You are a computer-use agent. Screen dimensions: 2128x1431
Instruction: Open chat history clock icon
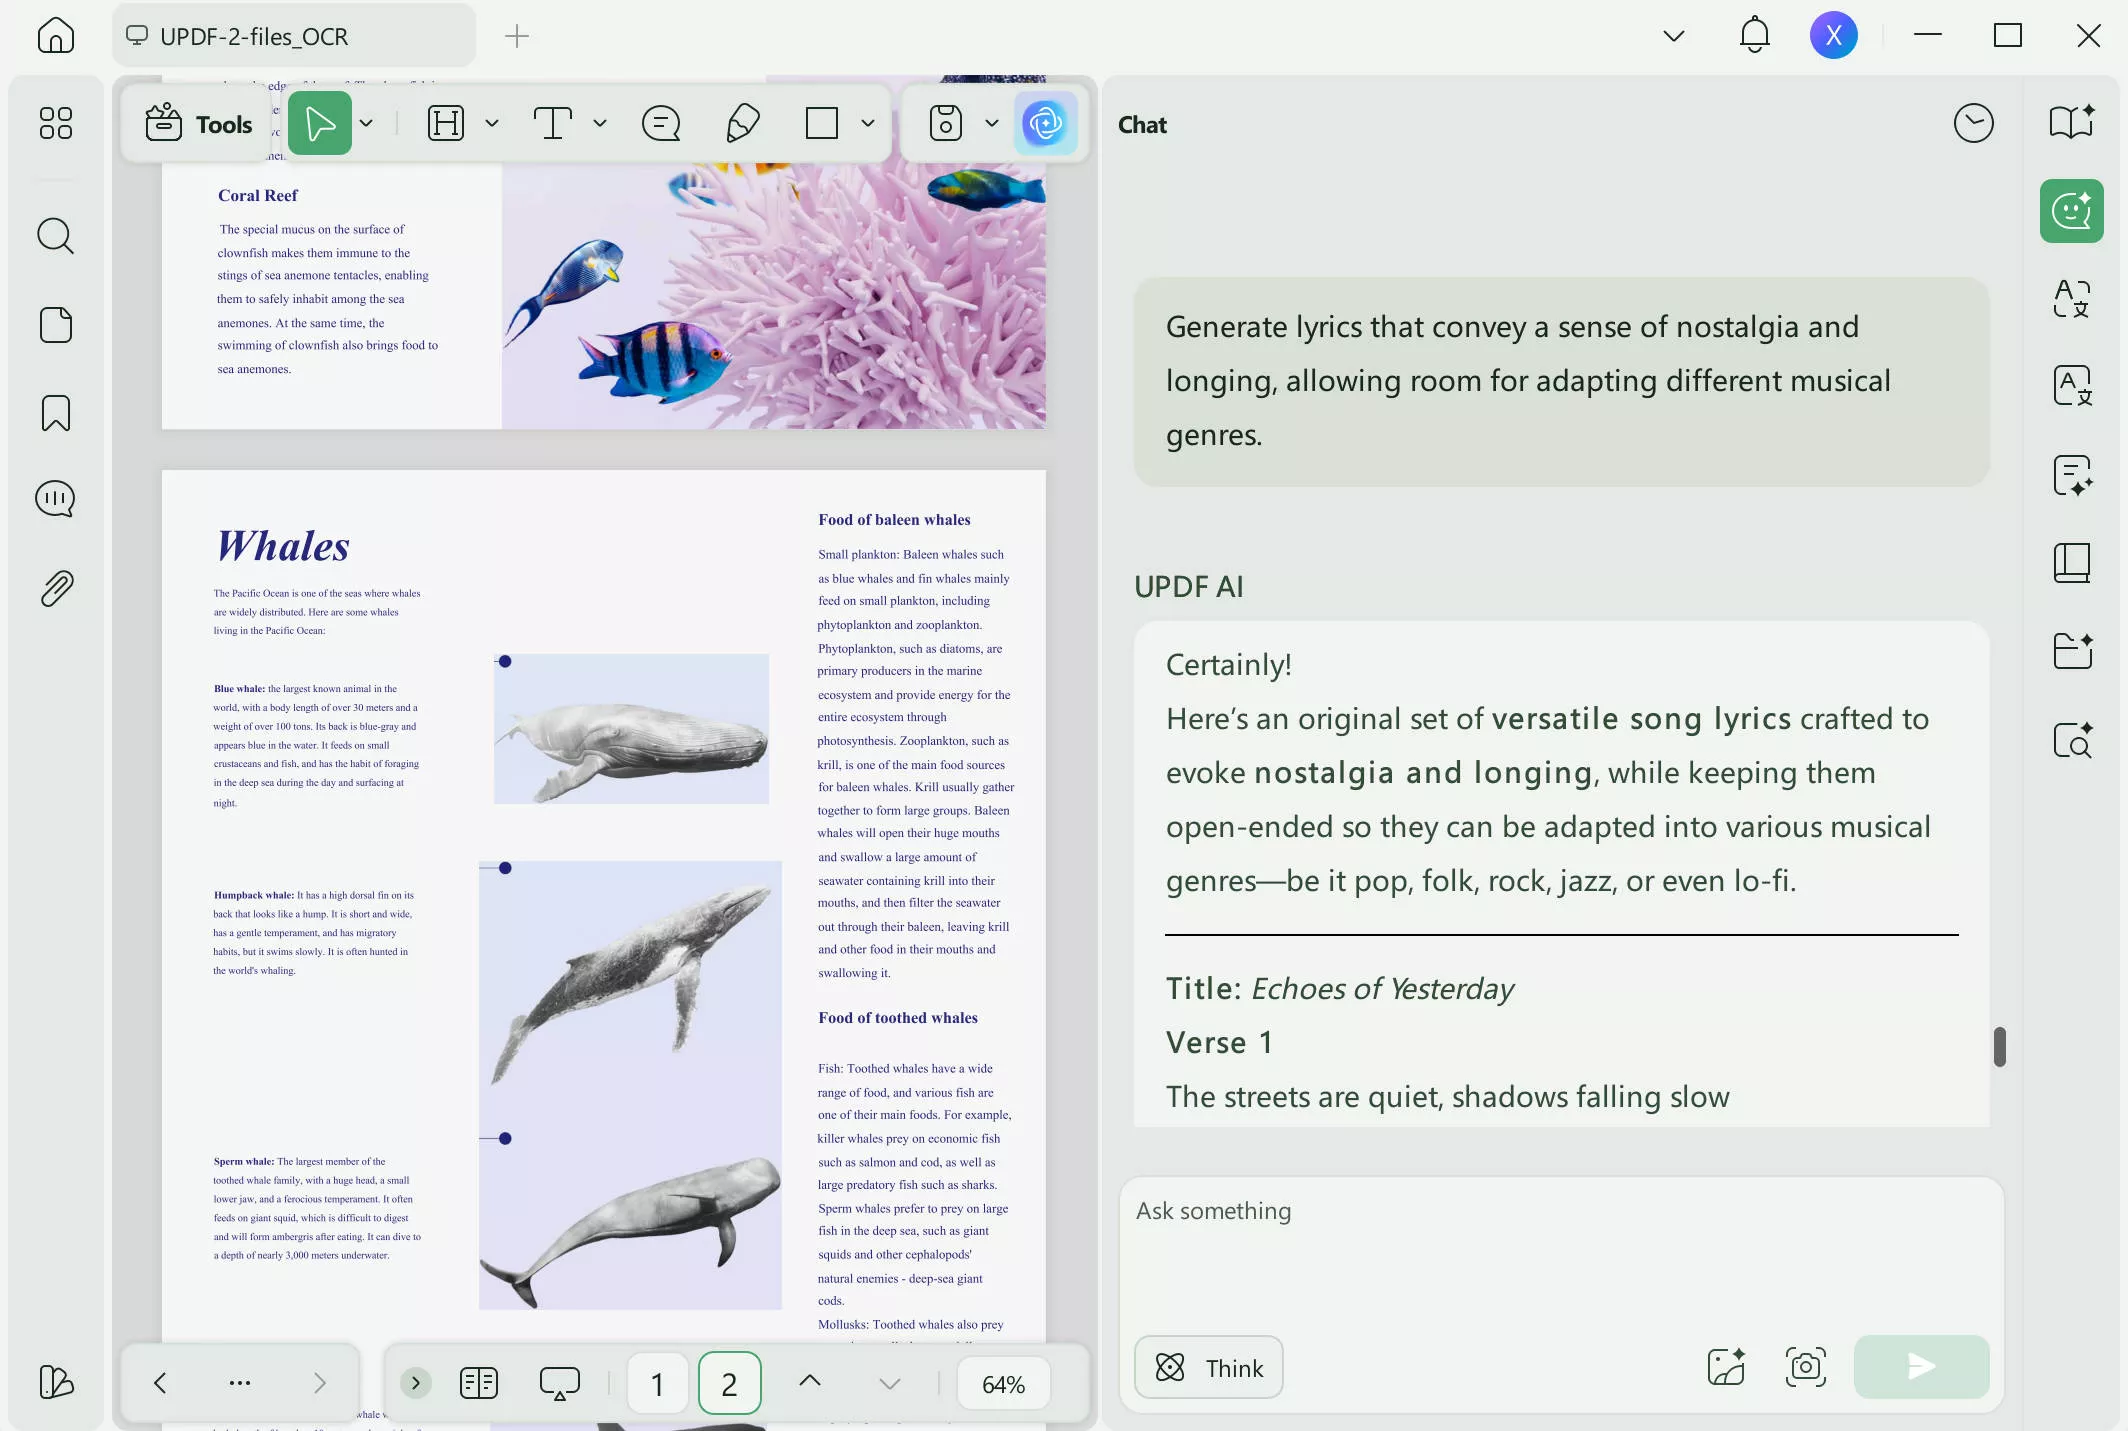(x=1973, y=124)
